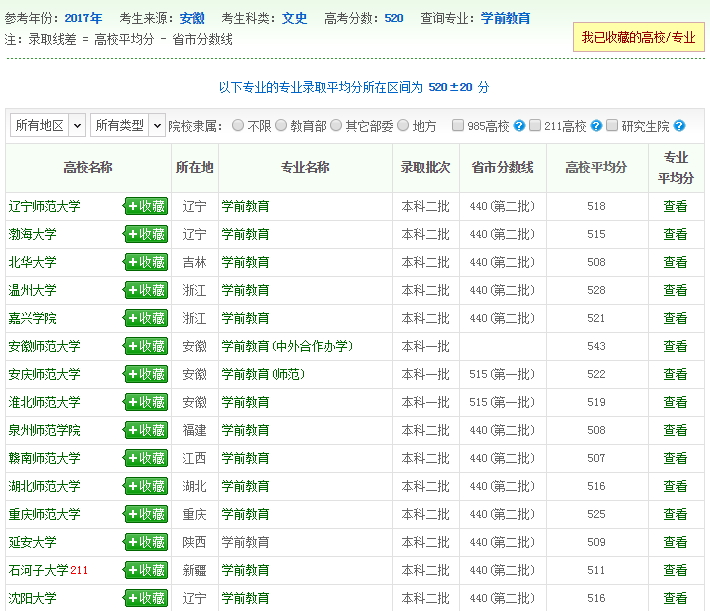Click the help icon next to 研究生院
The image size is (710, 611).
tap(679, 126)
